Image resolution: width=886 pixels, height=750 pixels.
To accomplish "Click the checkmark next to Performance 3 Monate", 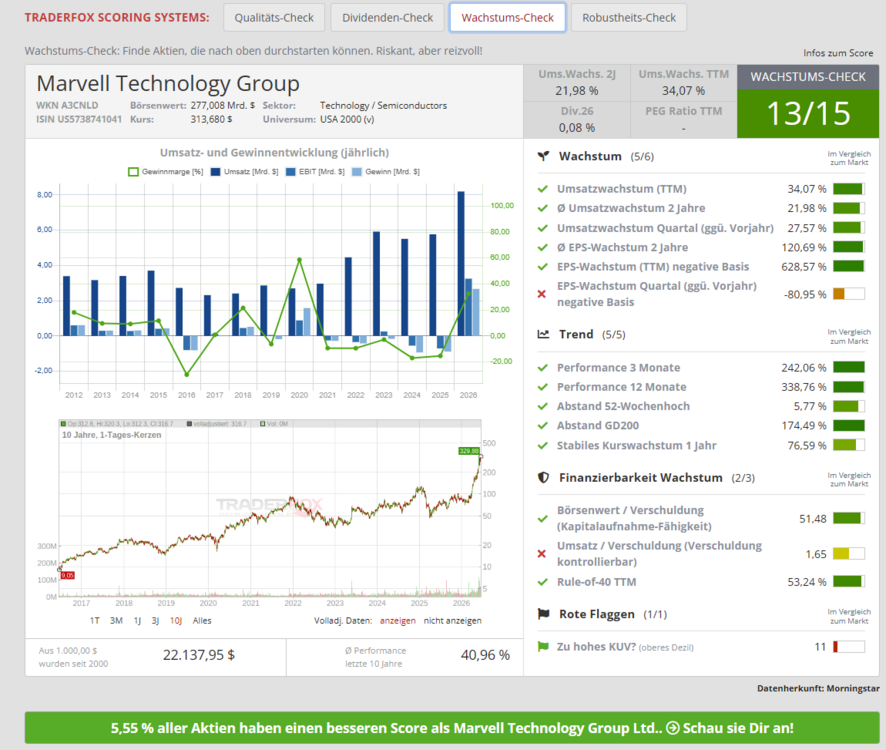I will [542, 367].
